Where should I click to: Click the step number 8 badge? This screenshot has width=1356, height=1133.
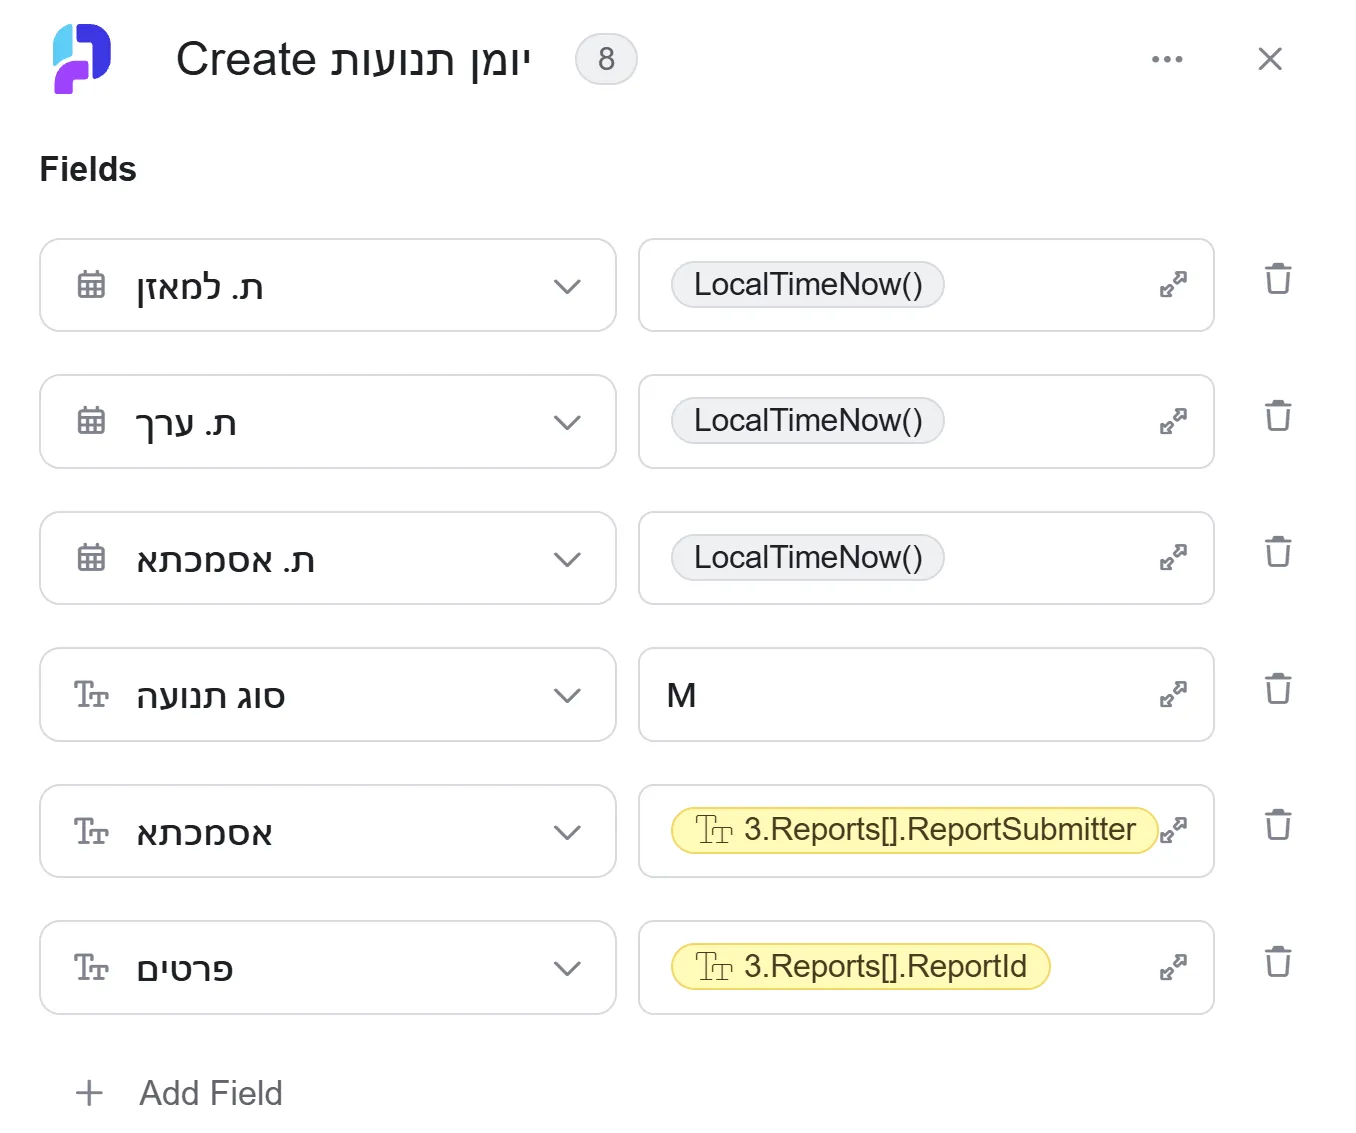click(606, 59)
